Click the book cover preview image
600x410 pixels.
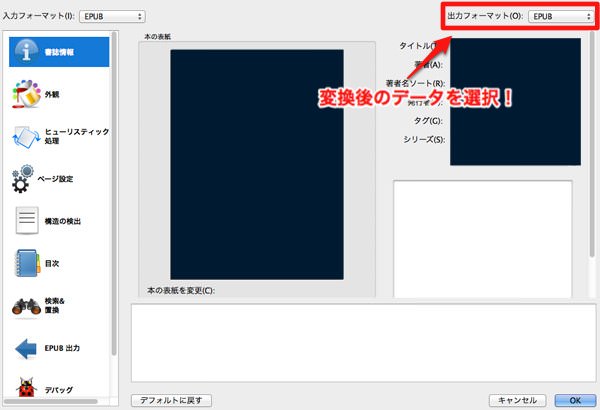click(x=257, y=164)
